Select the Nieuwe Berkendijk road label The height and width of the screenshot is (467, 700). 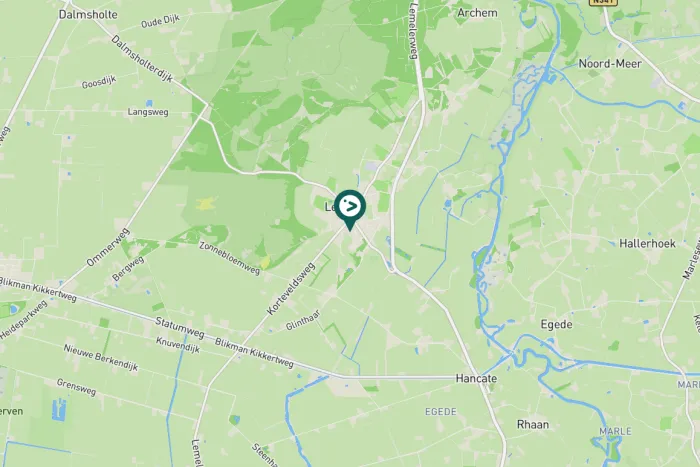point(100,358)
